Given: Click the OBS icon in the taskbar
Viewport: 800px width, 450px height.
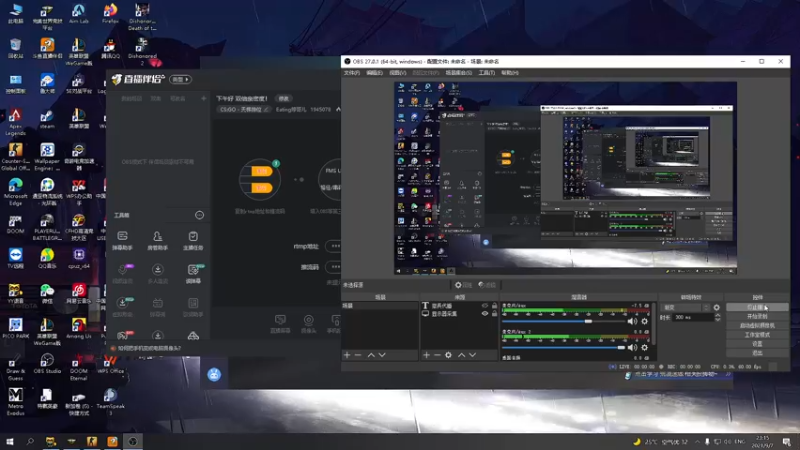Looking at the screenshot, I should coord(133,441).
